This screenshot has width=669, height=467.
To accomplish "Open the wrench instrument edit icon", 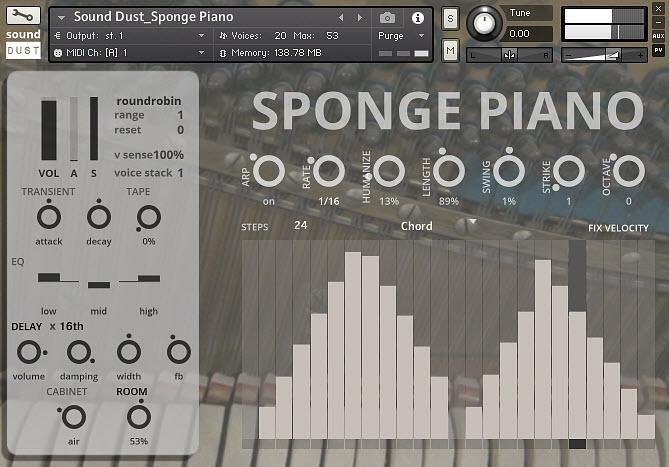I will (23, 15).
